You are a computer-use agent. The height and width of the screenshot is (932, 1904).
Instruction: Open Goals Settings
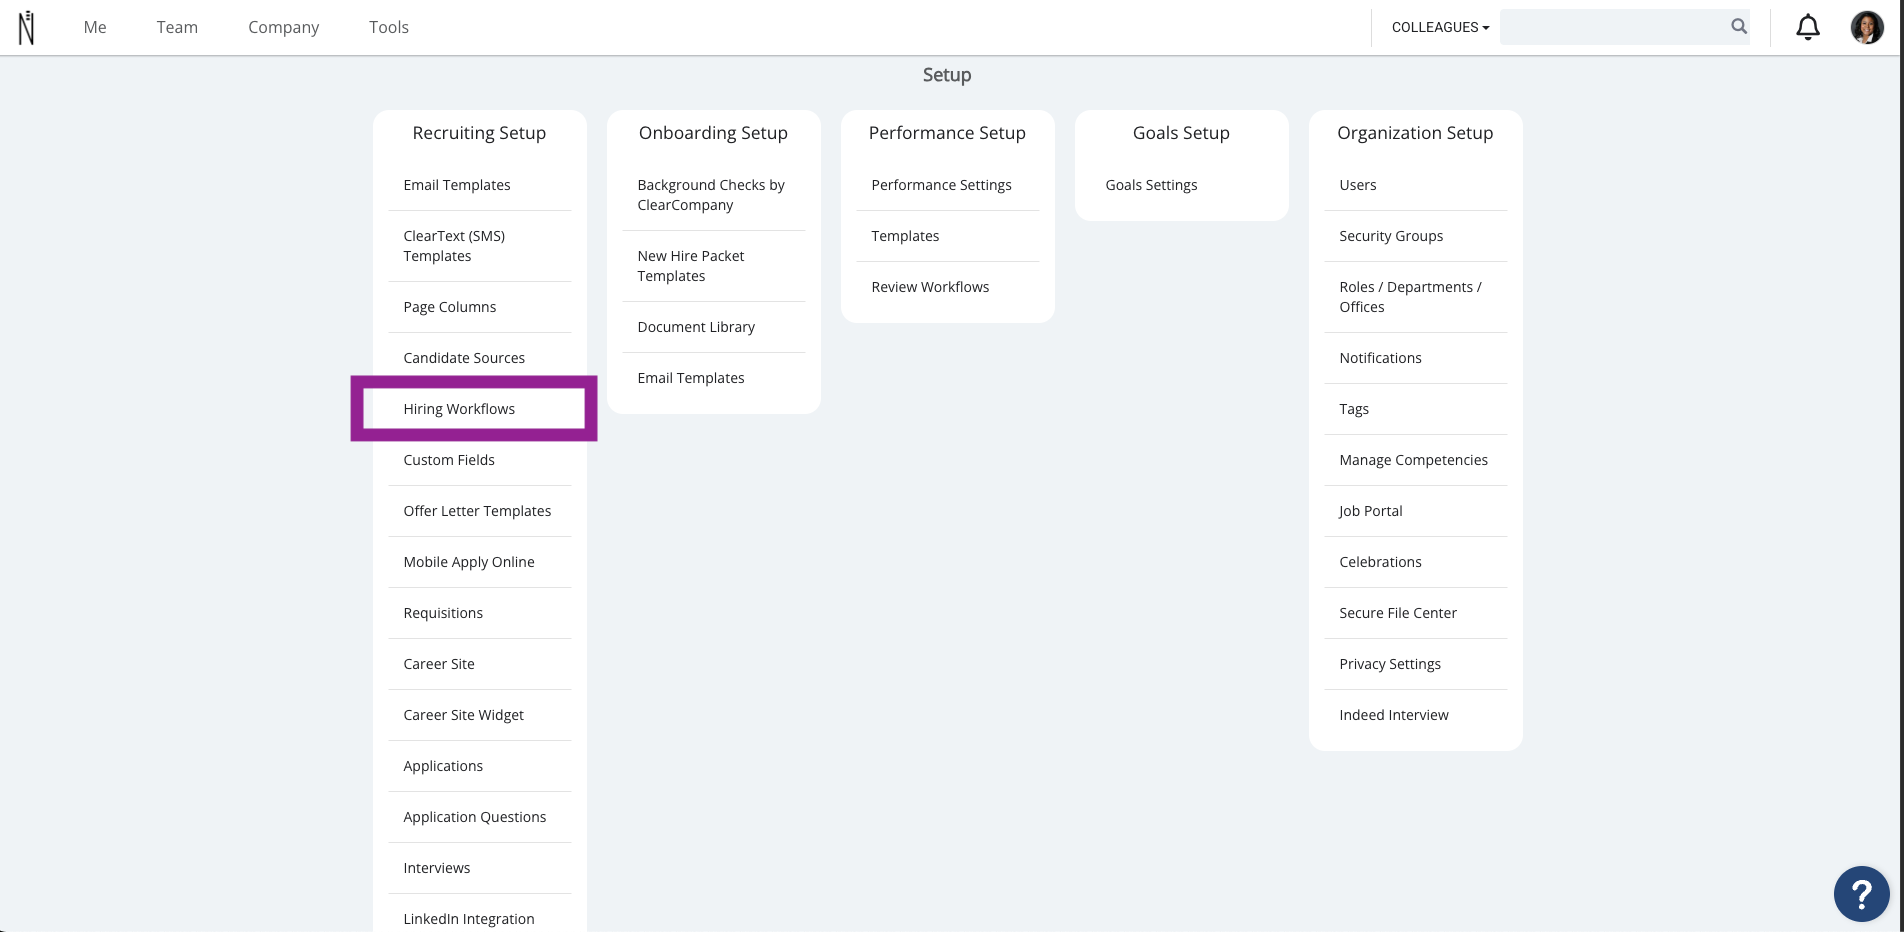pos(1151,185)
